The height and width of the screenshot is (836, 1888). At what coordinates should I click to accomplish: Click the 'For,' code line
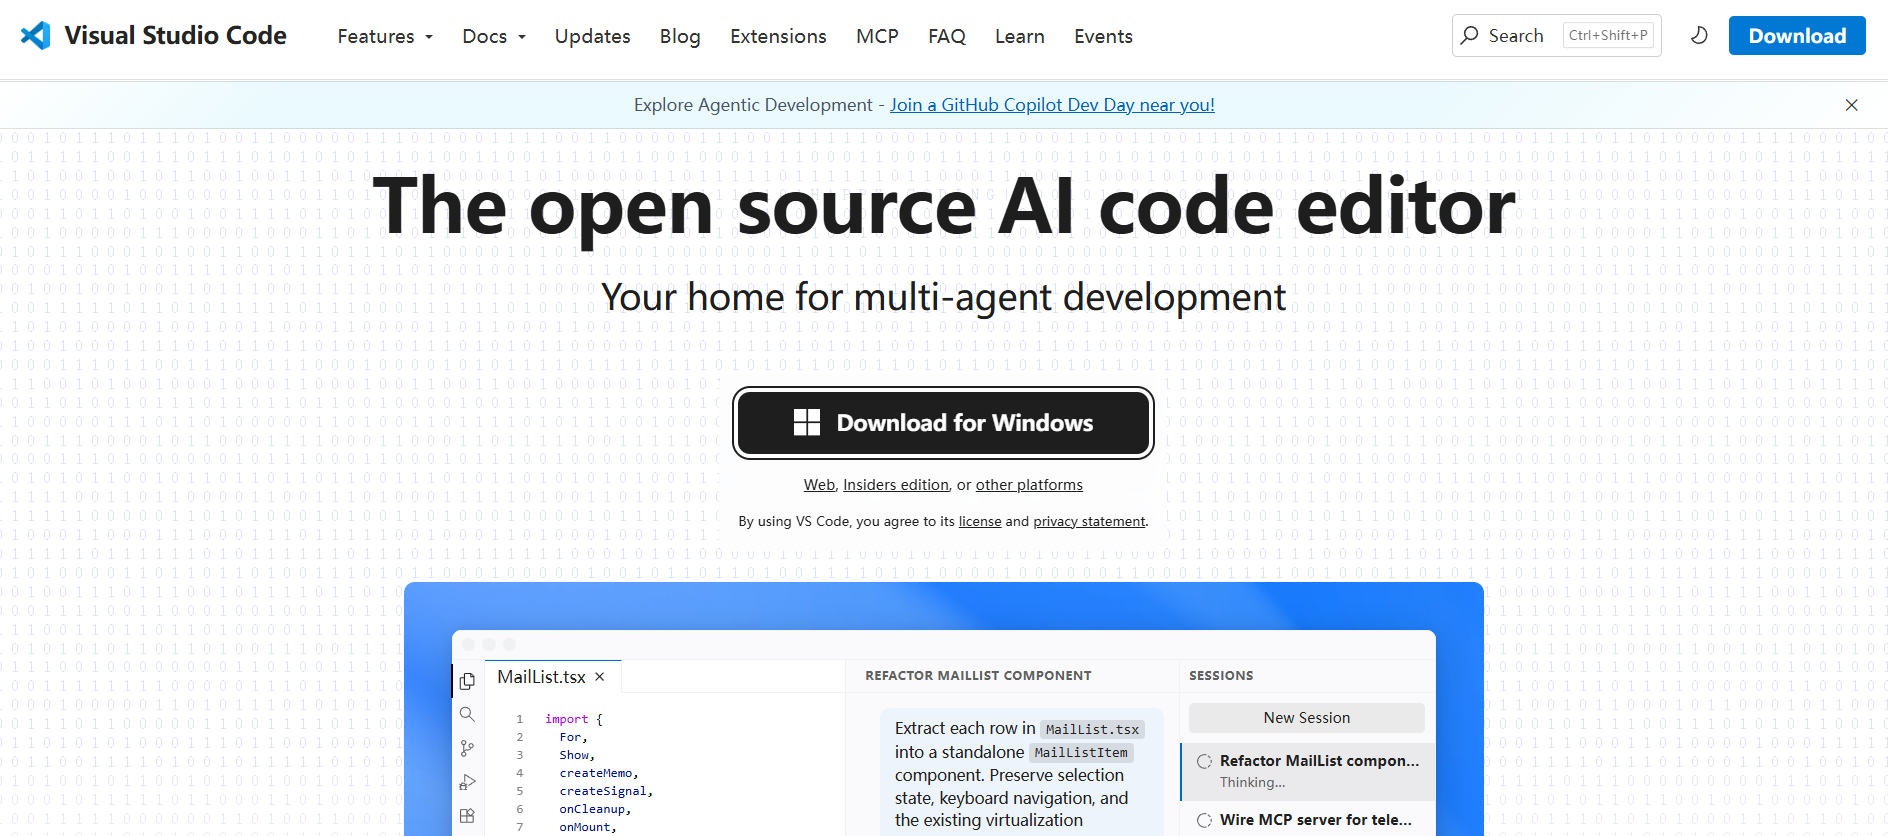(574, 737)
